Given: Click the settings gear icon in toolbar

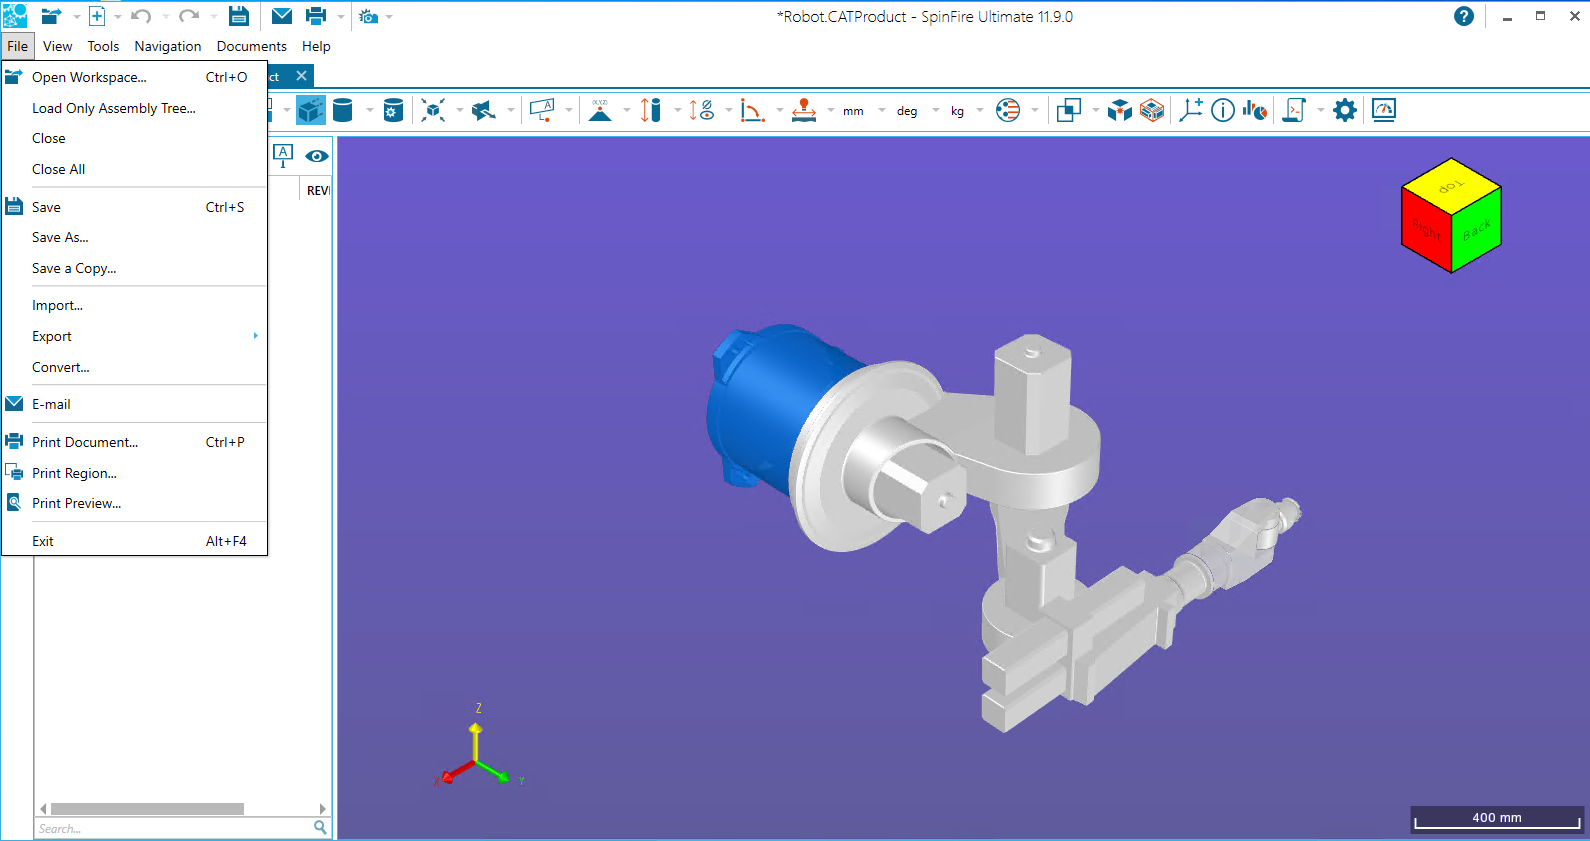Looking at the screenshot, I should pyautogui.click(x=1345, y=110).
